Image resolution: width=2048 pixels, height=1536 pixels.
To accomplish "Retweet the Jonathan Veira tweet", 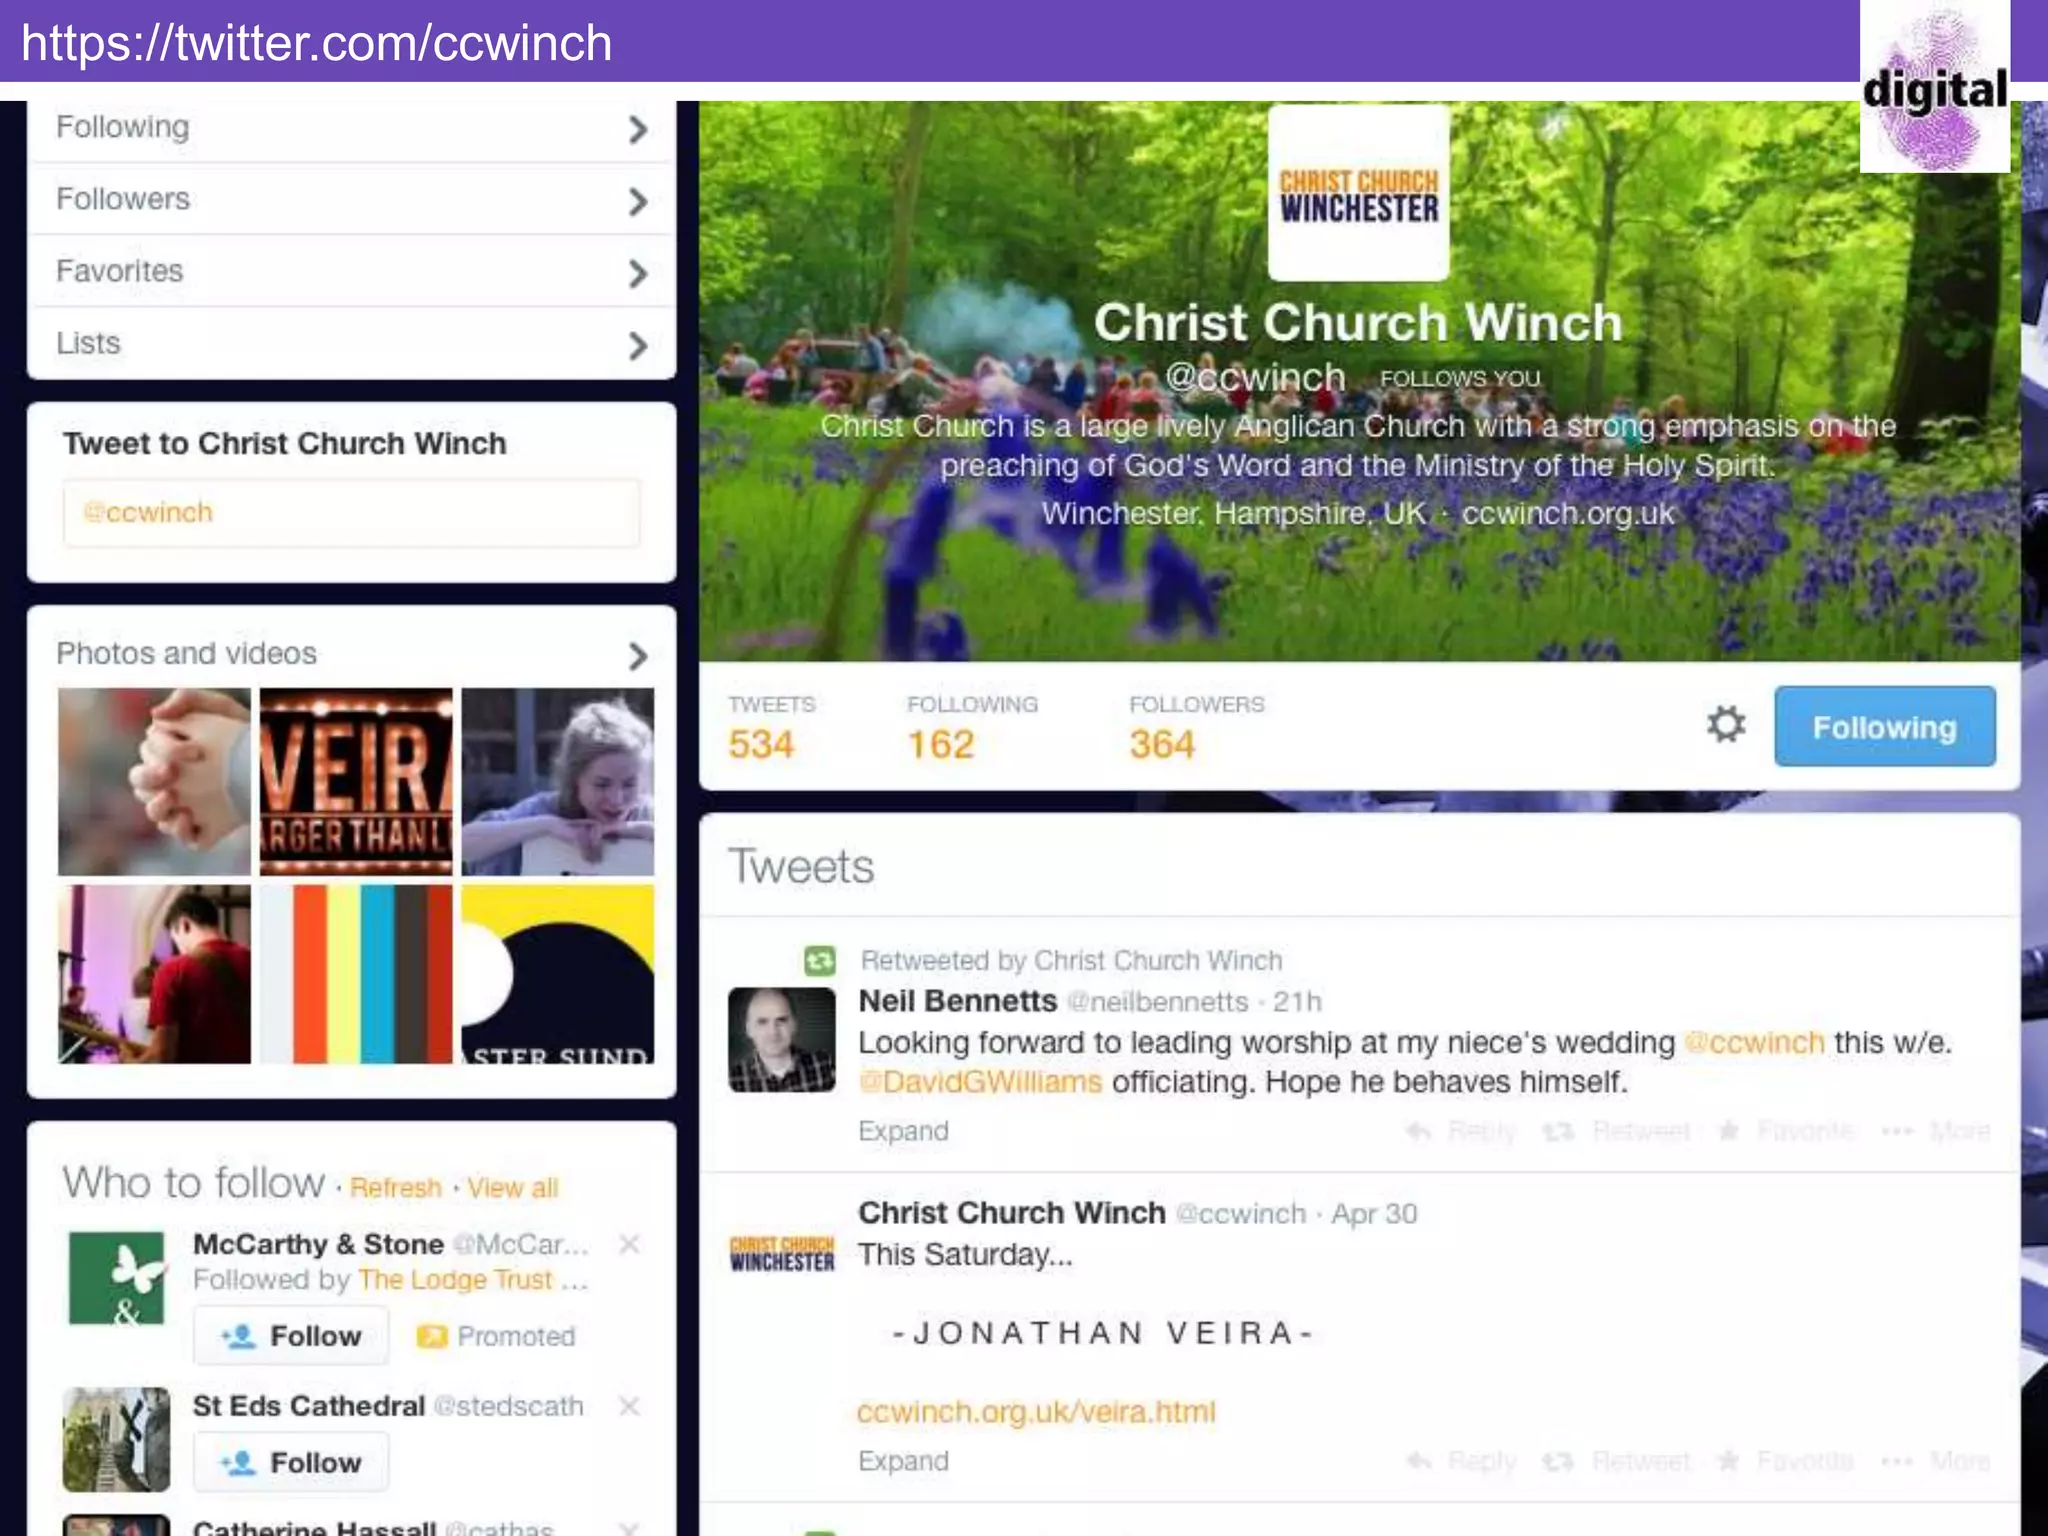I will [x=1616, y=1461].
